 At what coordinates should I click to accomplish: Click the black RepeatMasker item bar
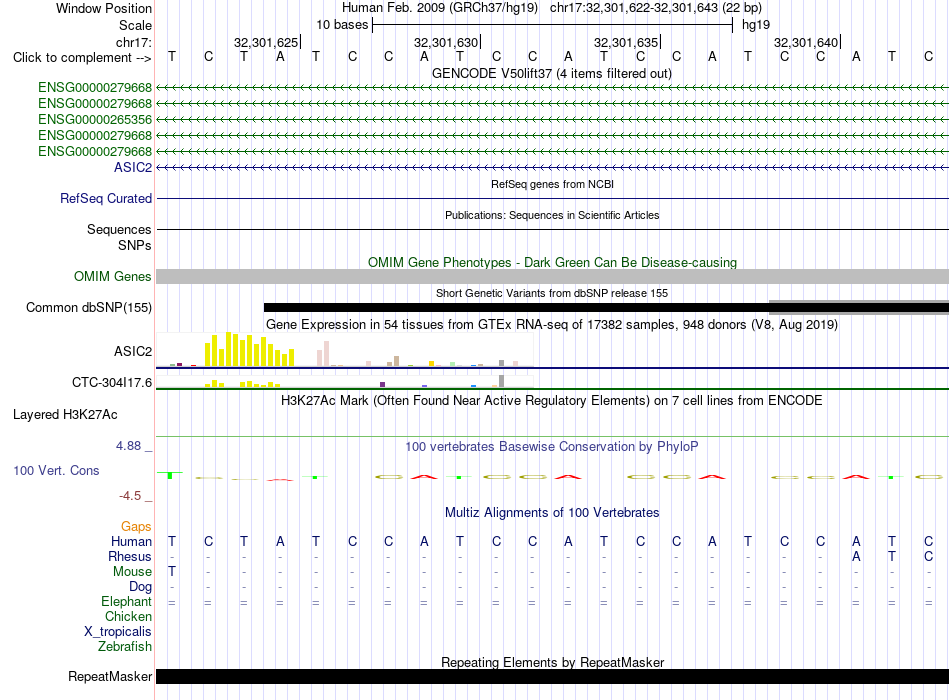click(552, 676)
